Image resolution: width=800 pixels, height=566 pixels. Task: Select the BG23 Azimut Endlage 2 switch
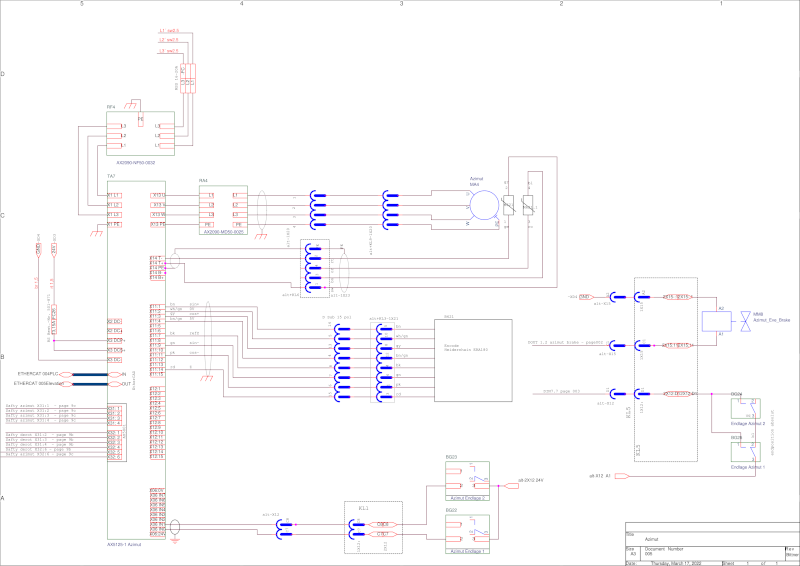pos(466,479)
